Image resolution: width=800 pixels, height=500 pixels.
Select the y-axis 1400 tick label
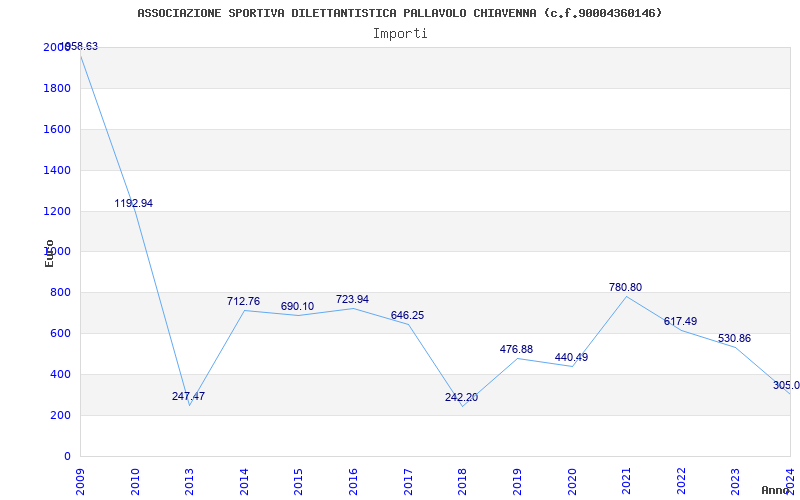pyautogui.click(x=57, y=170)
